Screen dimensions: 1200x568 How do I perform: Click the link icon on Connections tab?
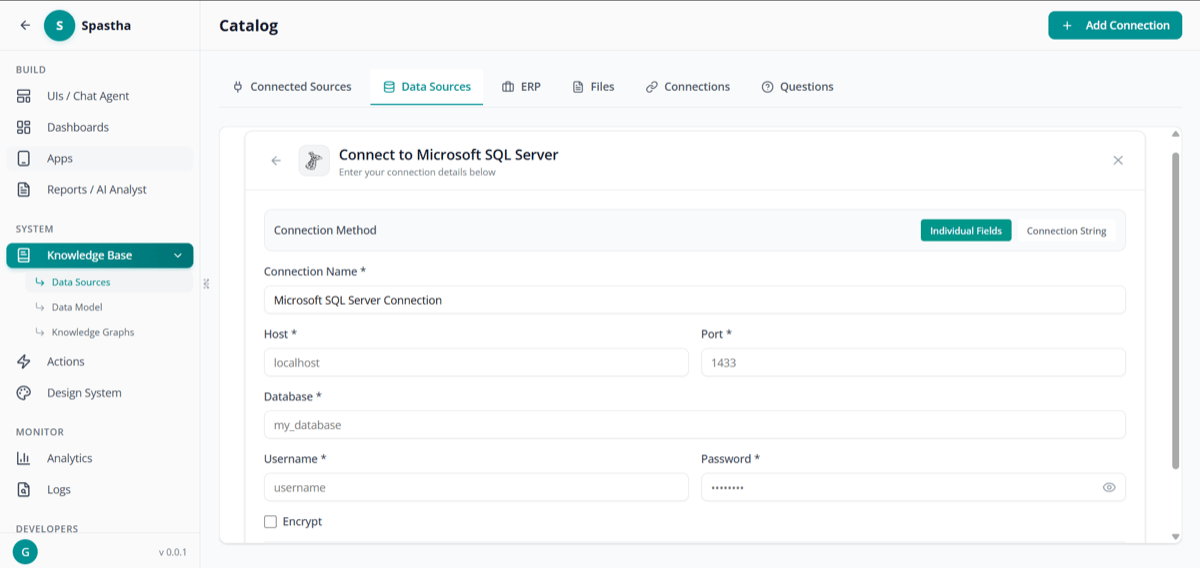(652, 87)
